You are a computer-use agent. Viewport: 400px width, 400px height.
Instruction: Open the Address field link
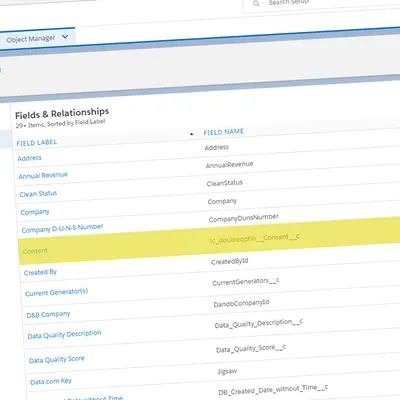29,158
